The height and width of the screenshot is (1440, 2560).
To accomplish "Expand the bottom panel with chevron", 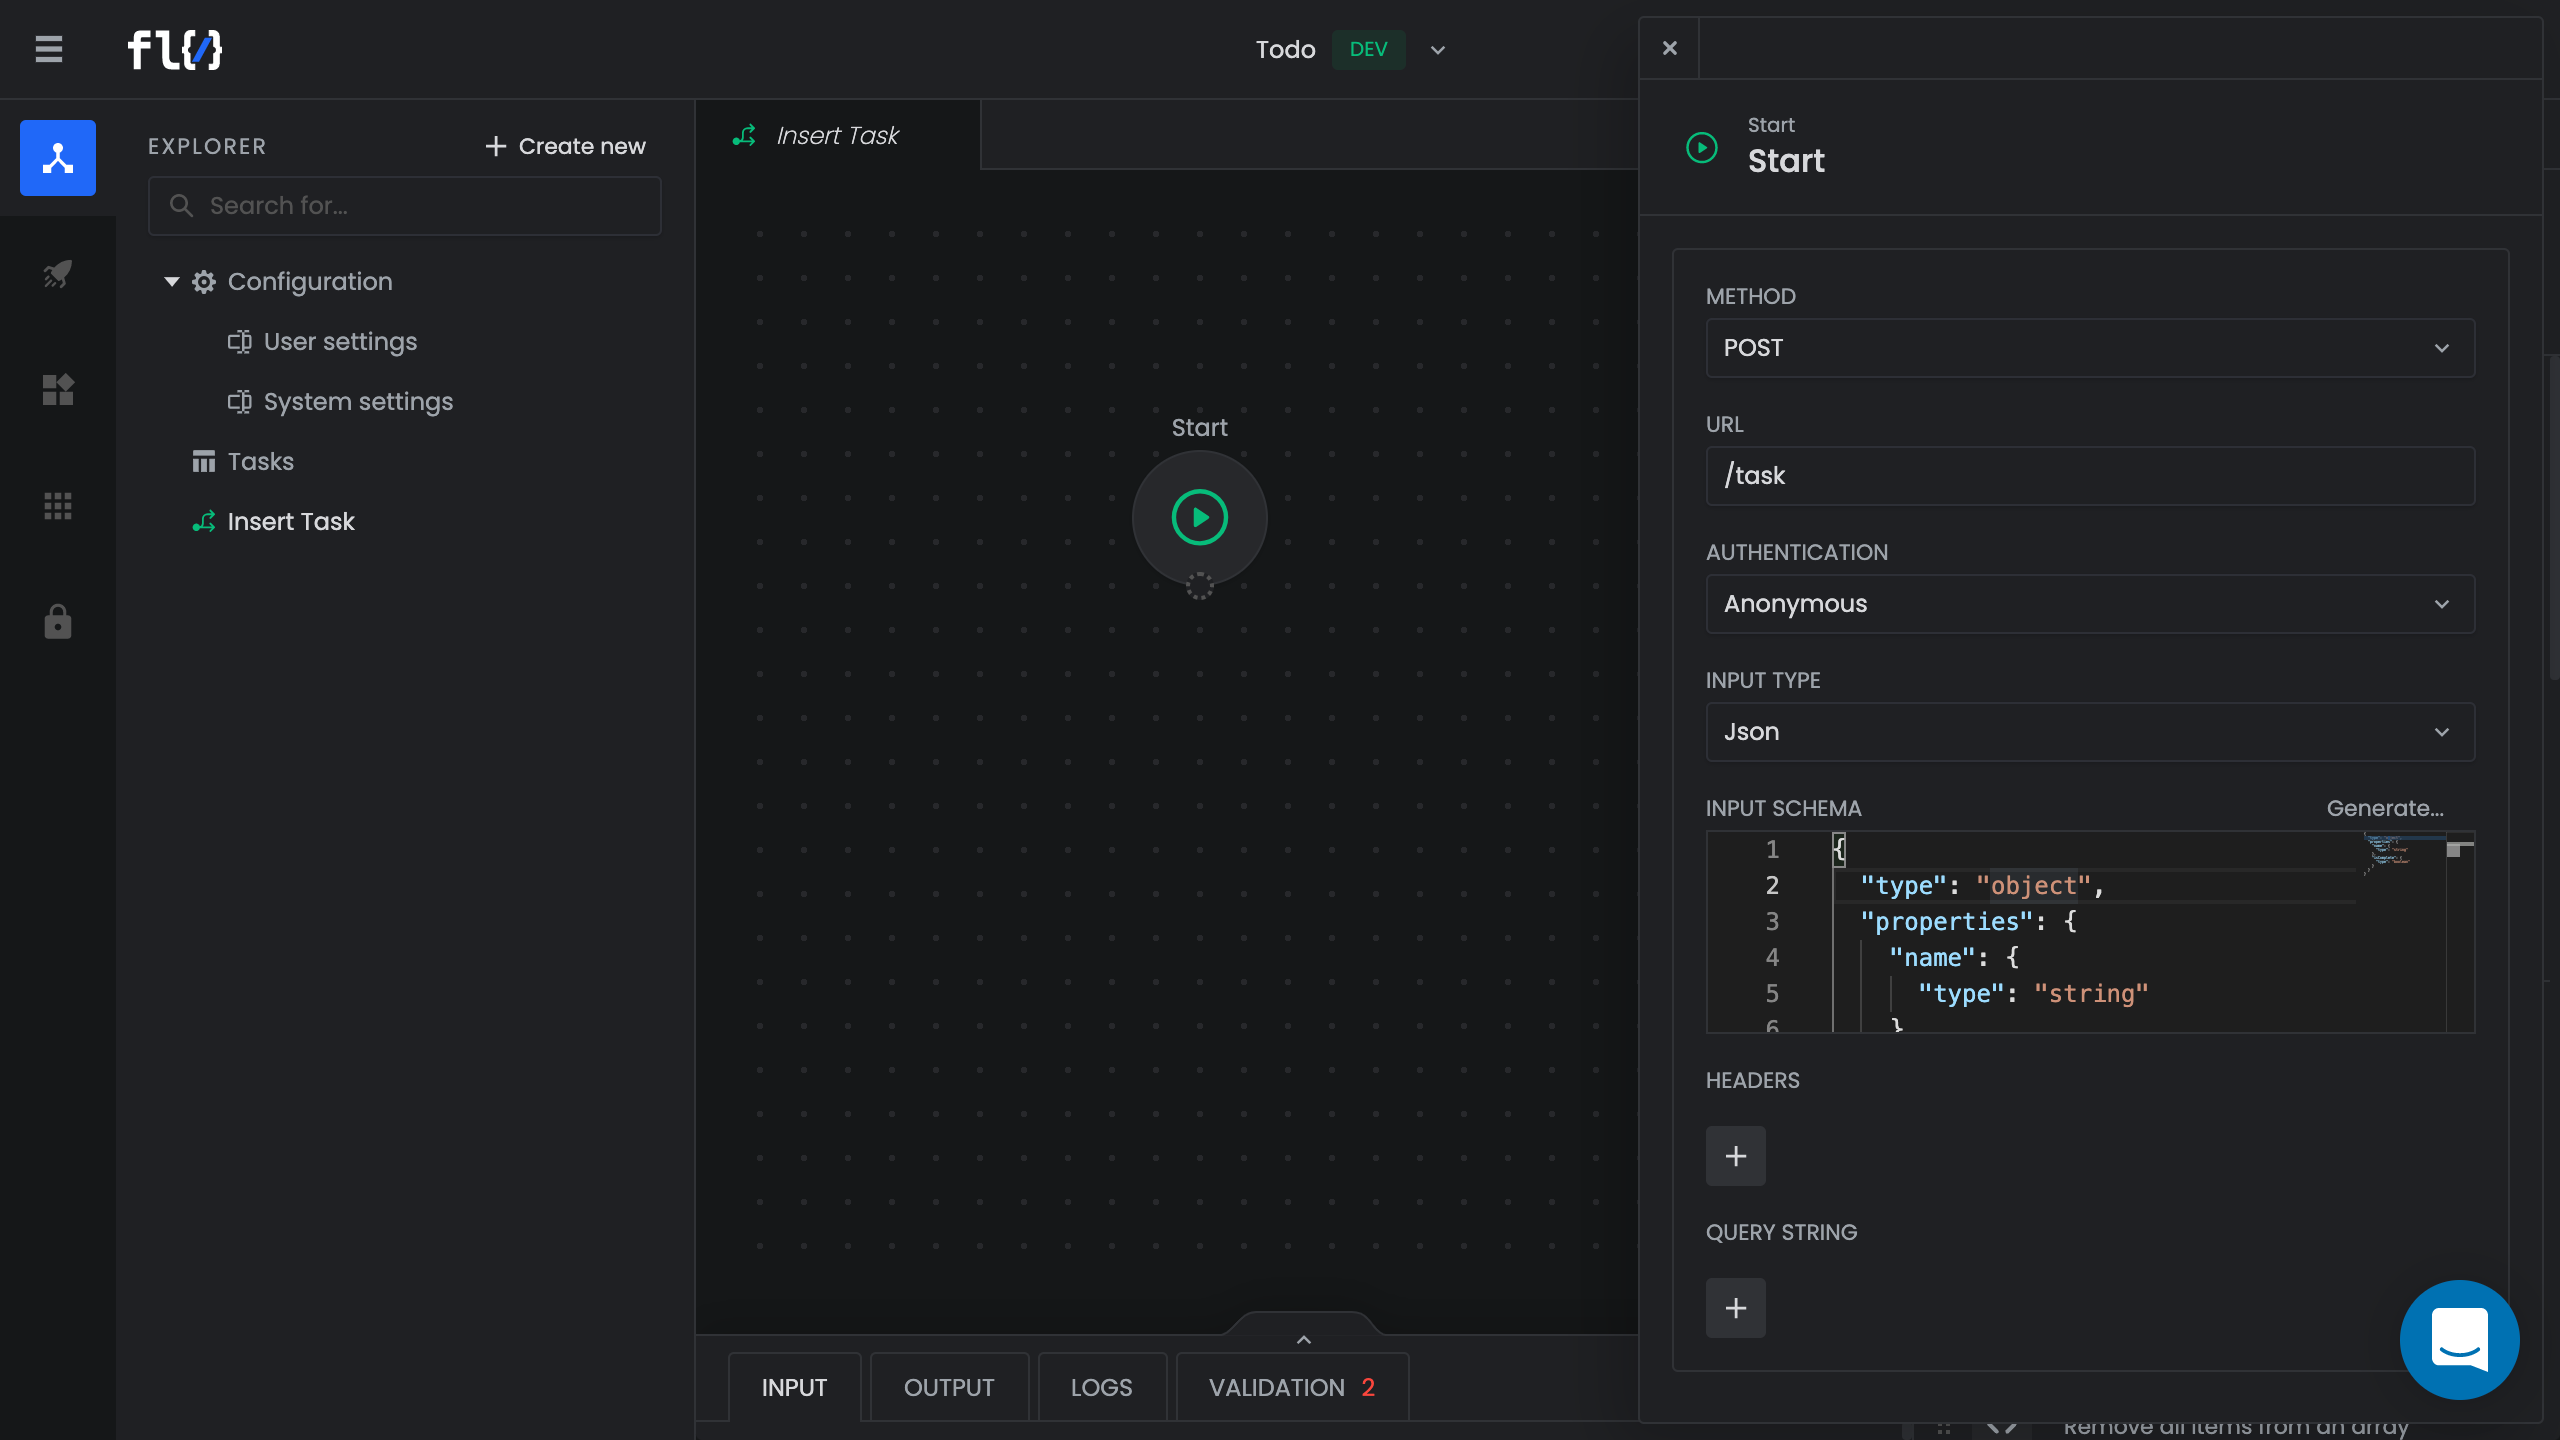I will click(1304, 1338).
